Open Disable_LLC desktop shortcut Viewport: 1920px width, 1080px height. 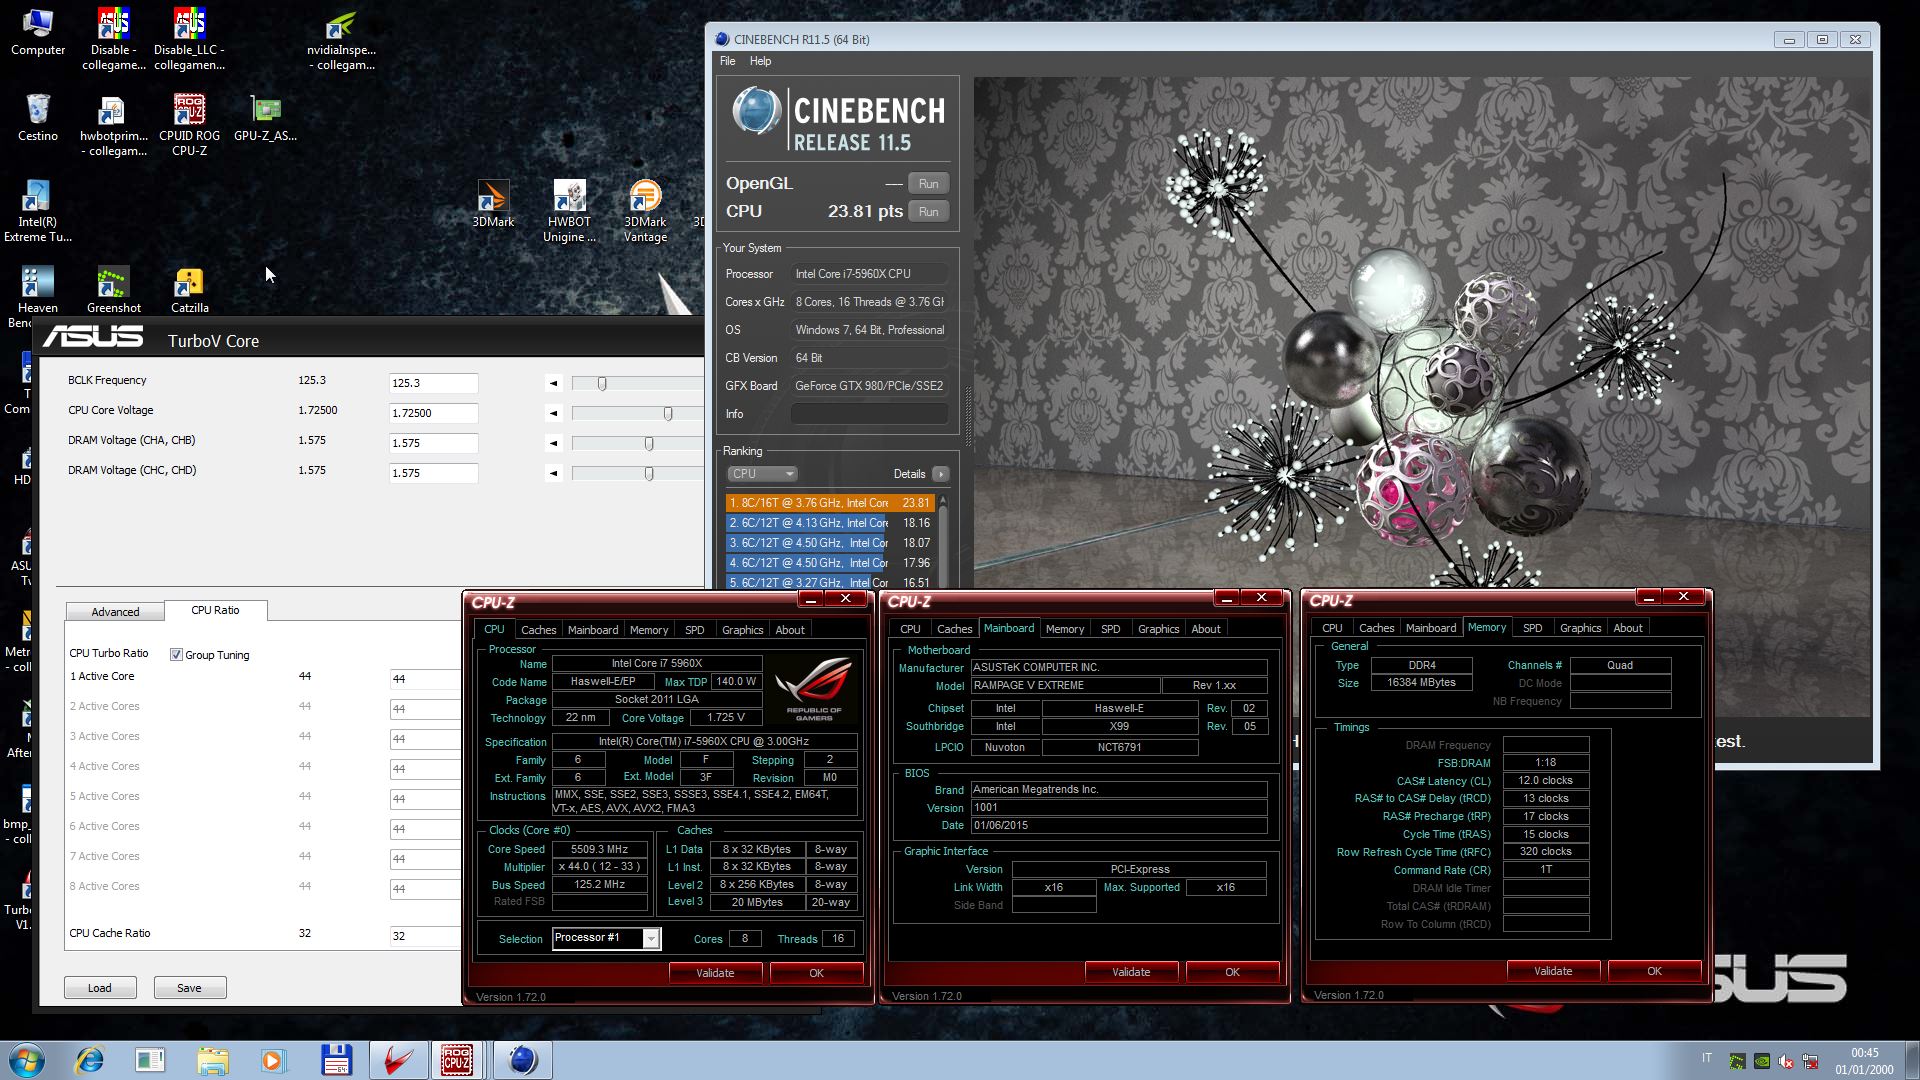[189, 40]
